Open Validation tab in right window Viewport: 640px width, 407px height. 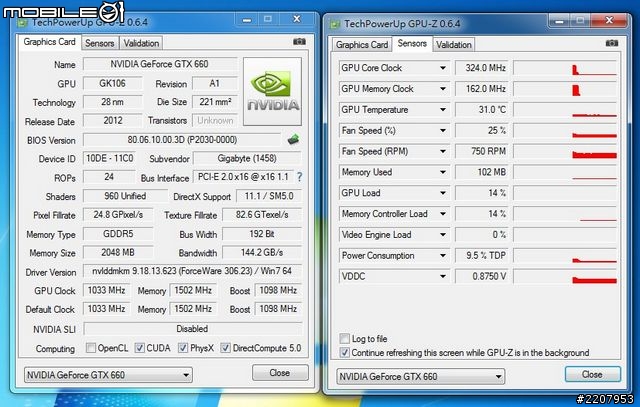(453, 44)
